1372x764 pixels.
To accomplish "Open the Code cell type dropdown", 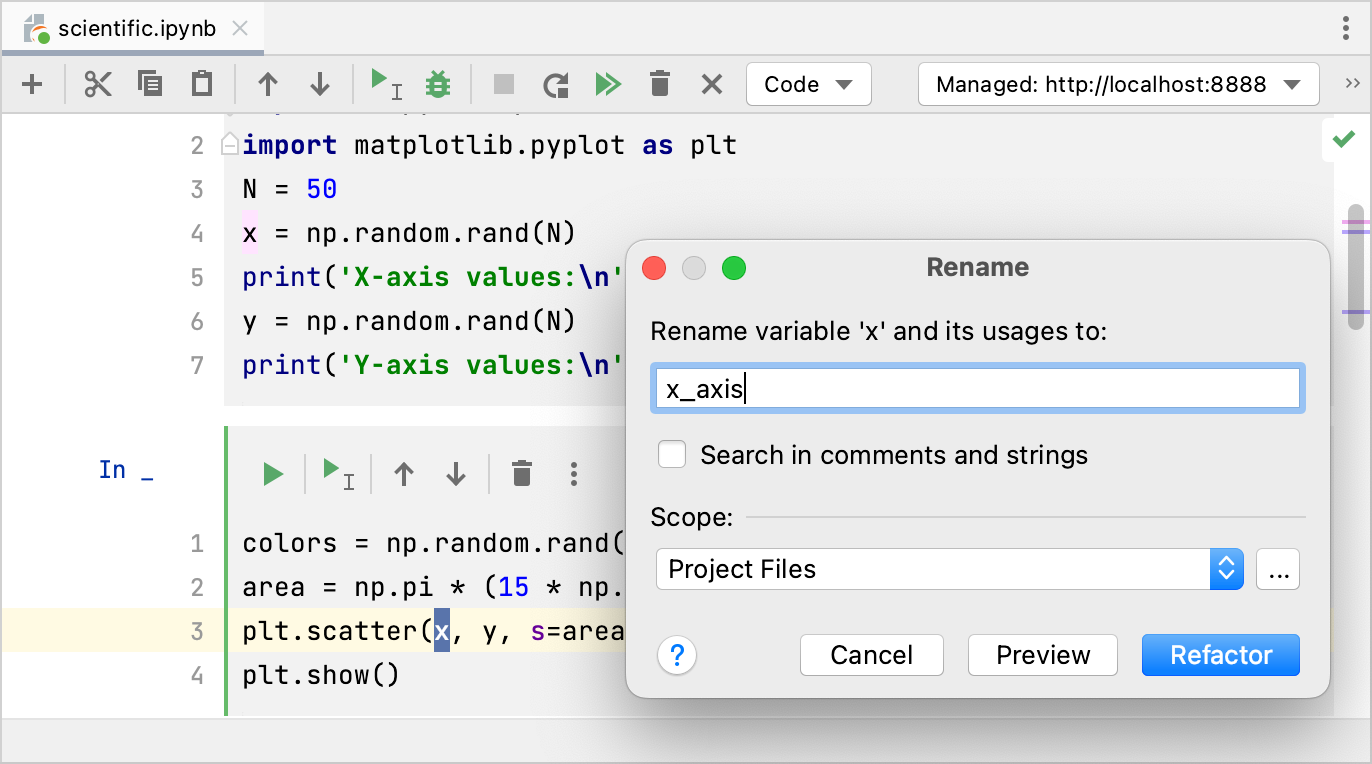I will pyautogui.click(x=808, y=84).
